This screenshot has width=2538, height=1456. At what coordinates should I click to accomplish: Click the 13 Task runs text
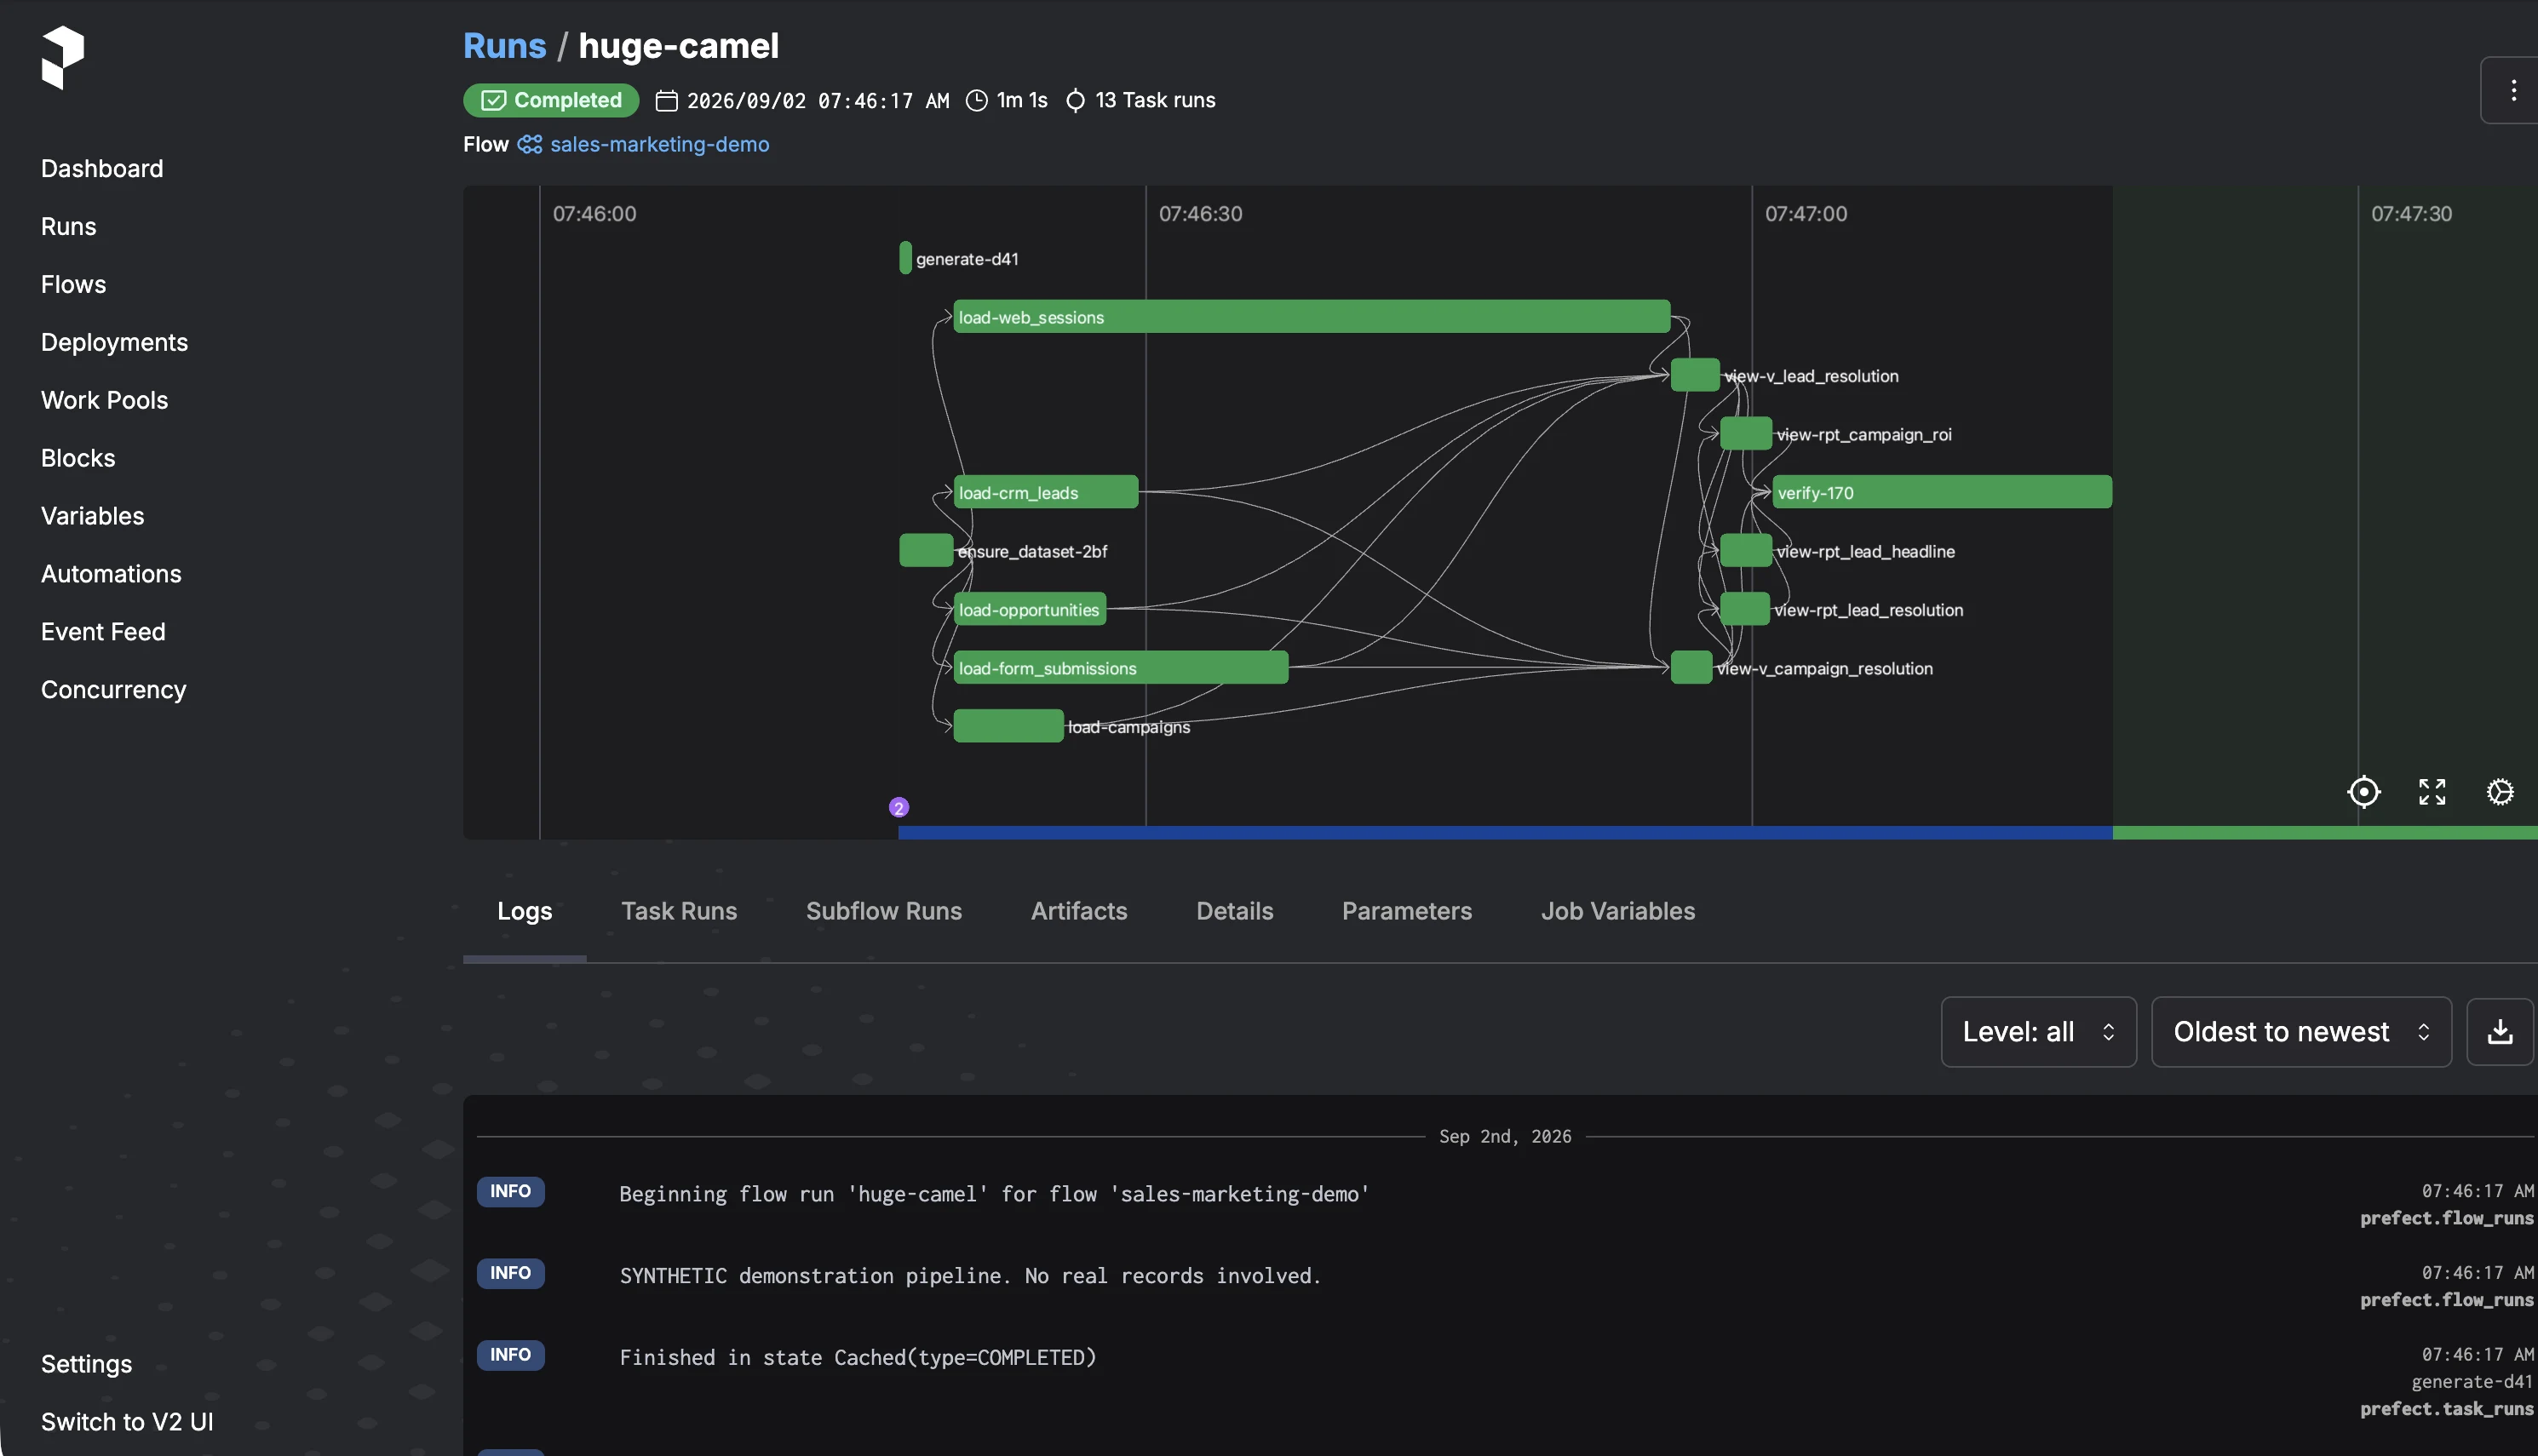click(1155, 100)
